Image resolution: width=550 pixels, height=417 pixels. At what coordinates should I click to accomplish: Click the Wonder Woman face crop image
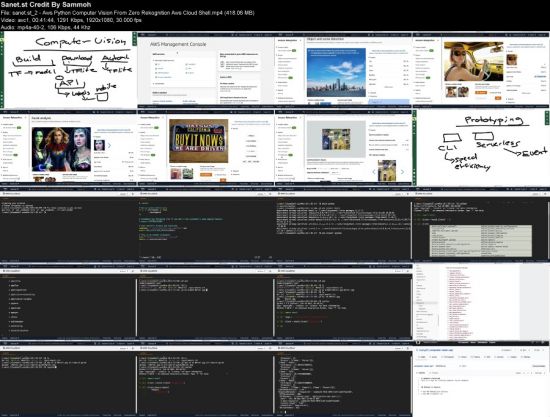[99, 145]
